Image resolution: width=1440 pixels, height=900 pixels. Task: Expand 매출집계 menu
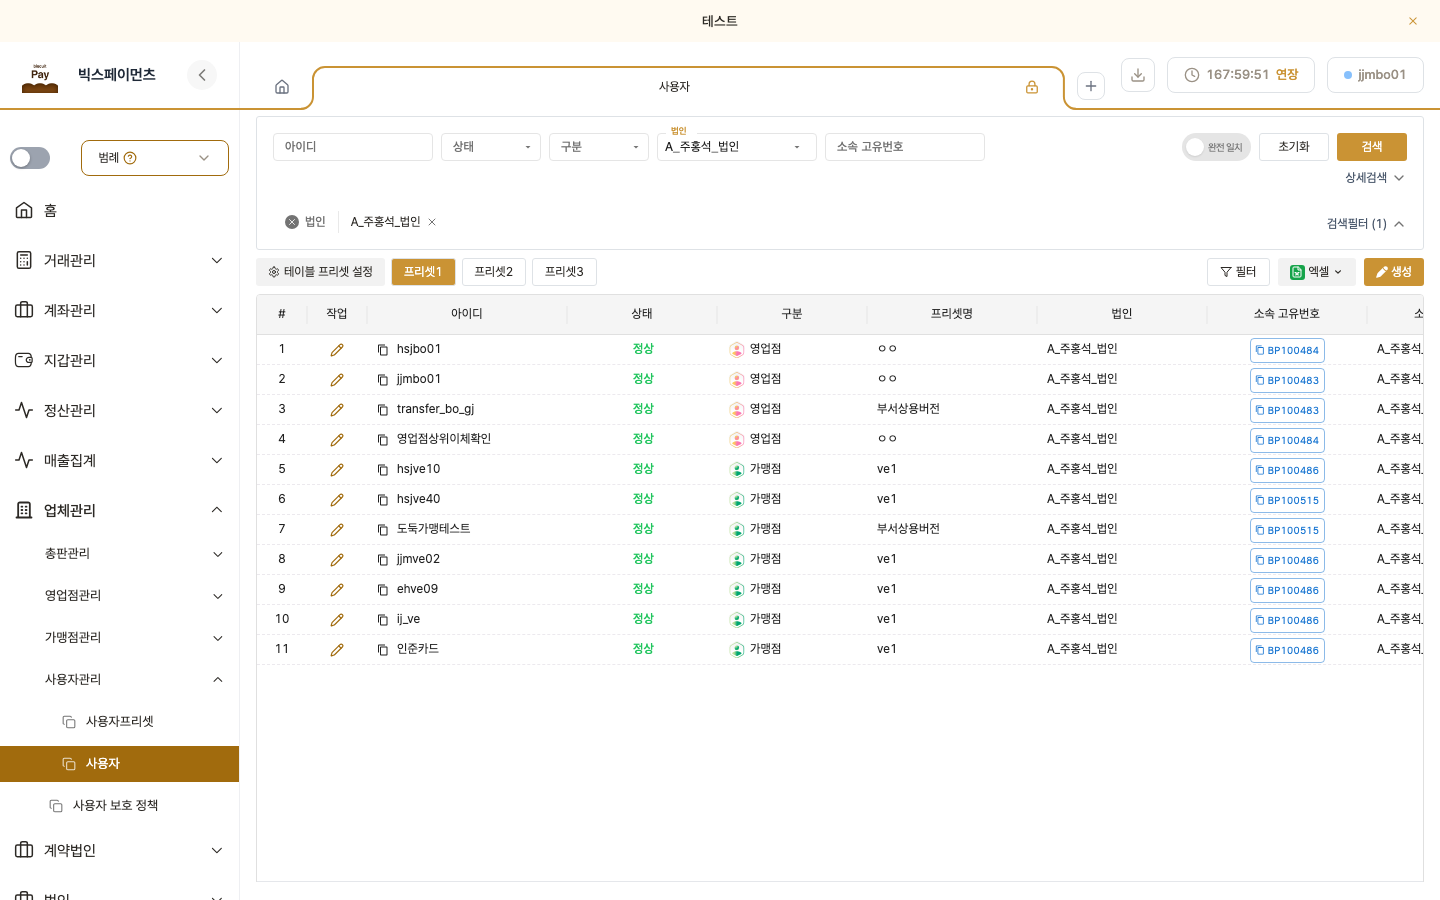coord(120,460)
